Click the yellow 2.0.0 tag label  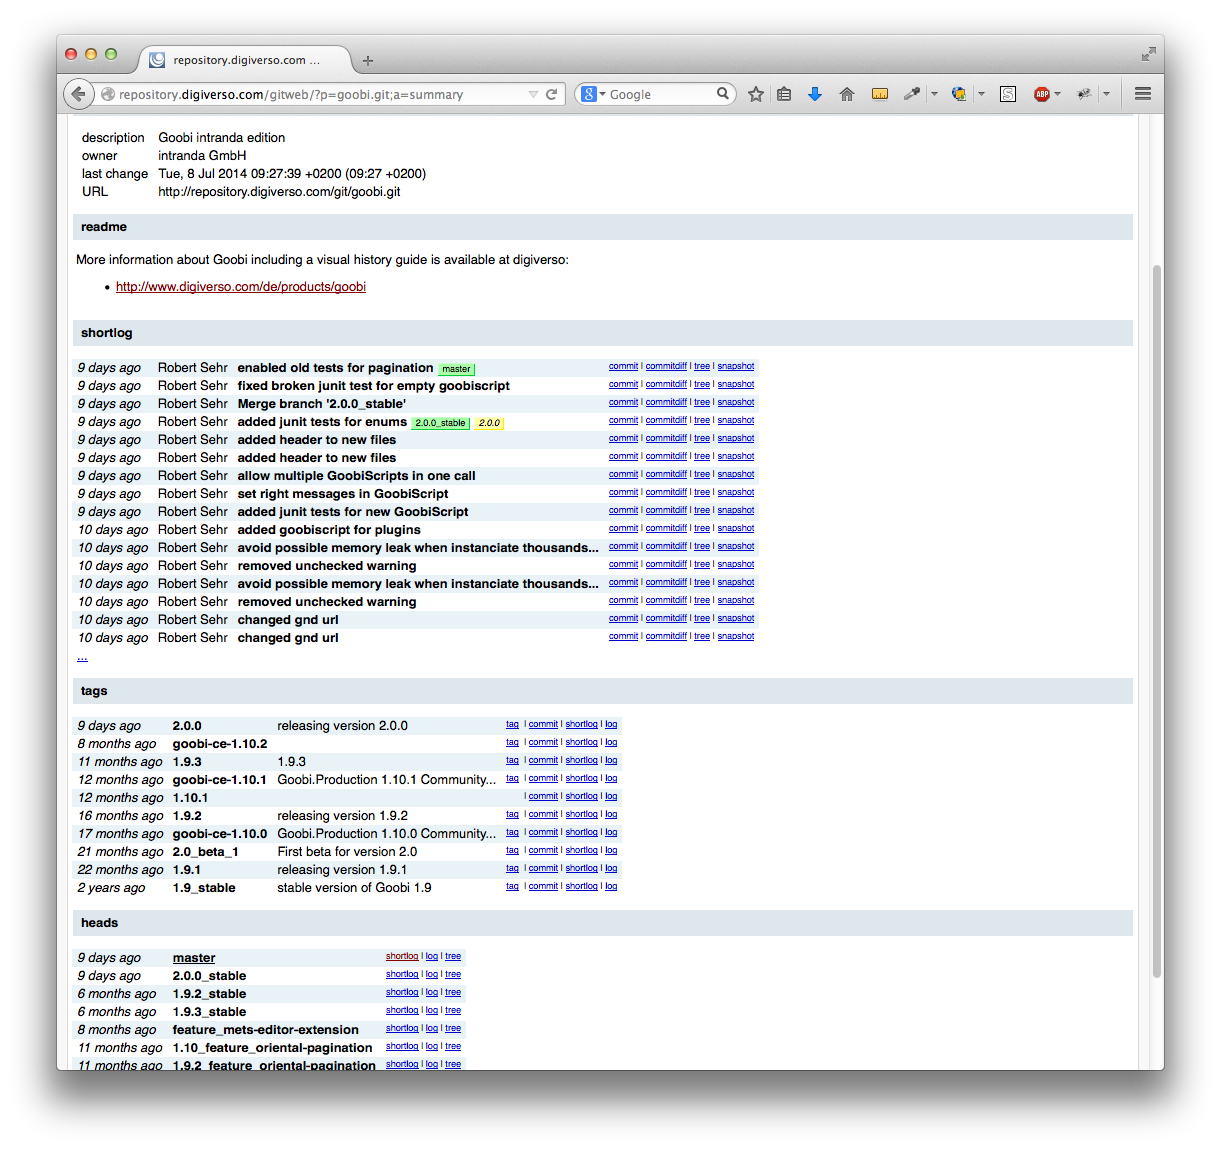(489, 423)
